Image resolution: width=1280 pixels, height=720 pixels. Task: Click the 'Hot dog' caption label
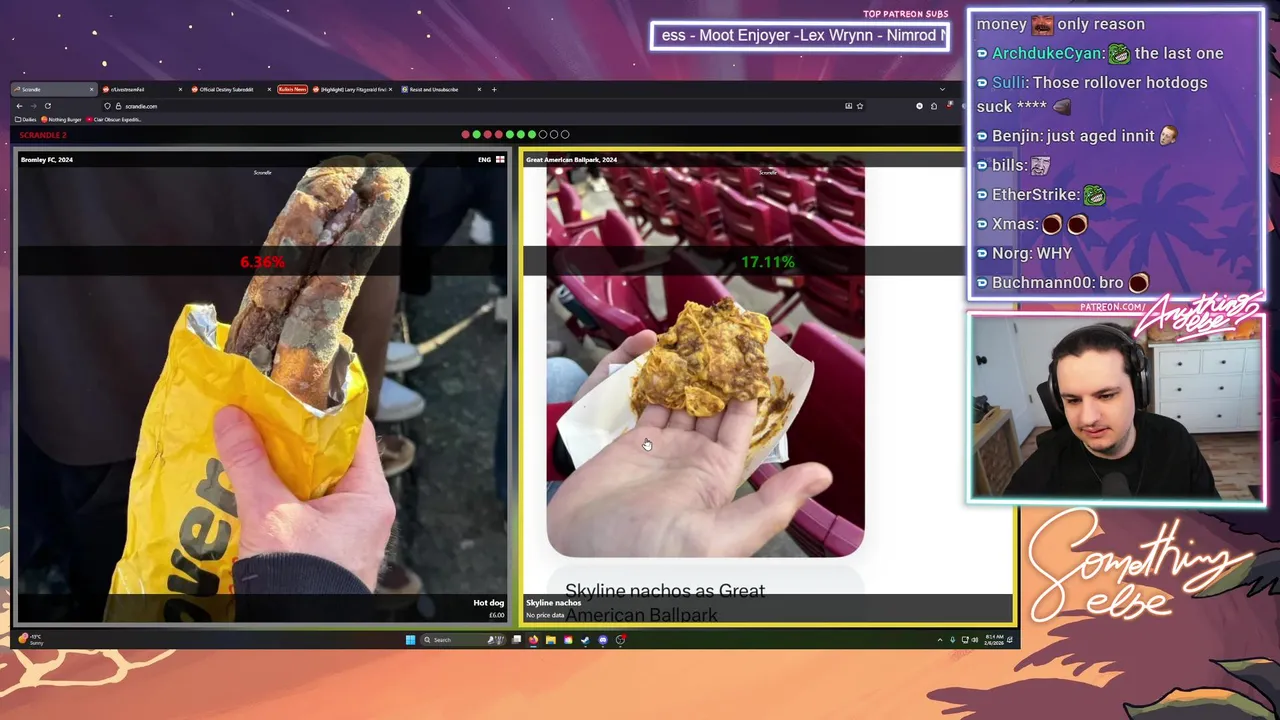click(x=489, y=603)
